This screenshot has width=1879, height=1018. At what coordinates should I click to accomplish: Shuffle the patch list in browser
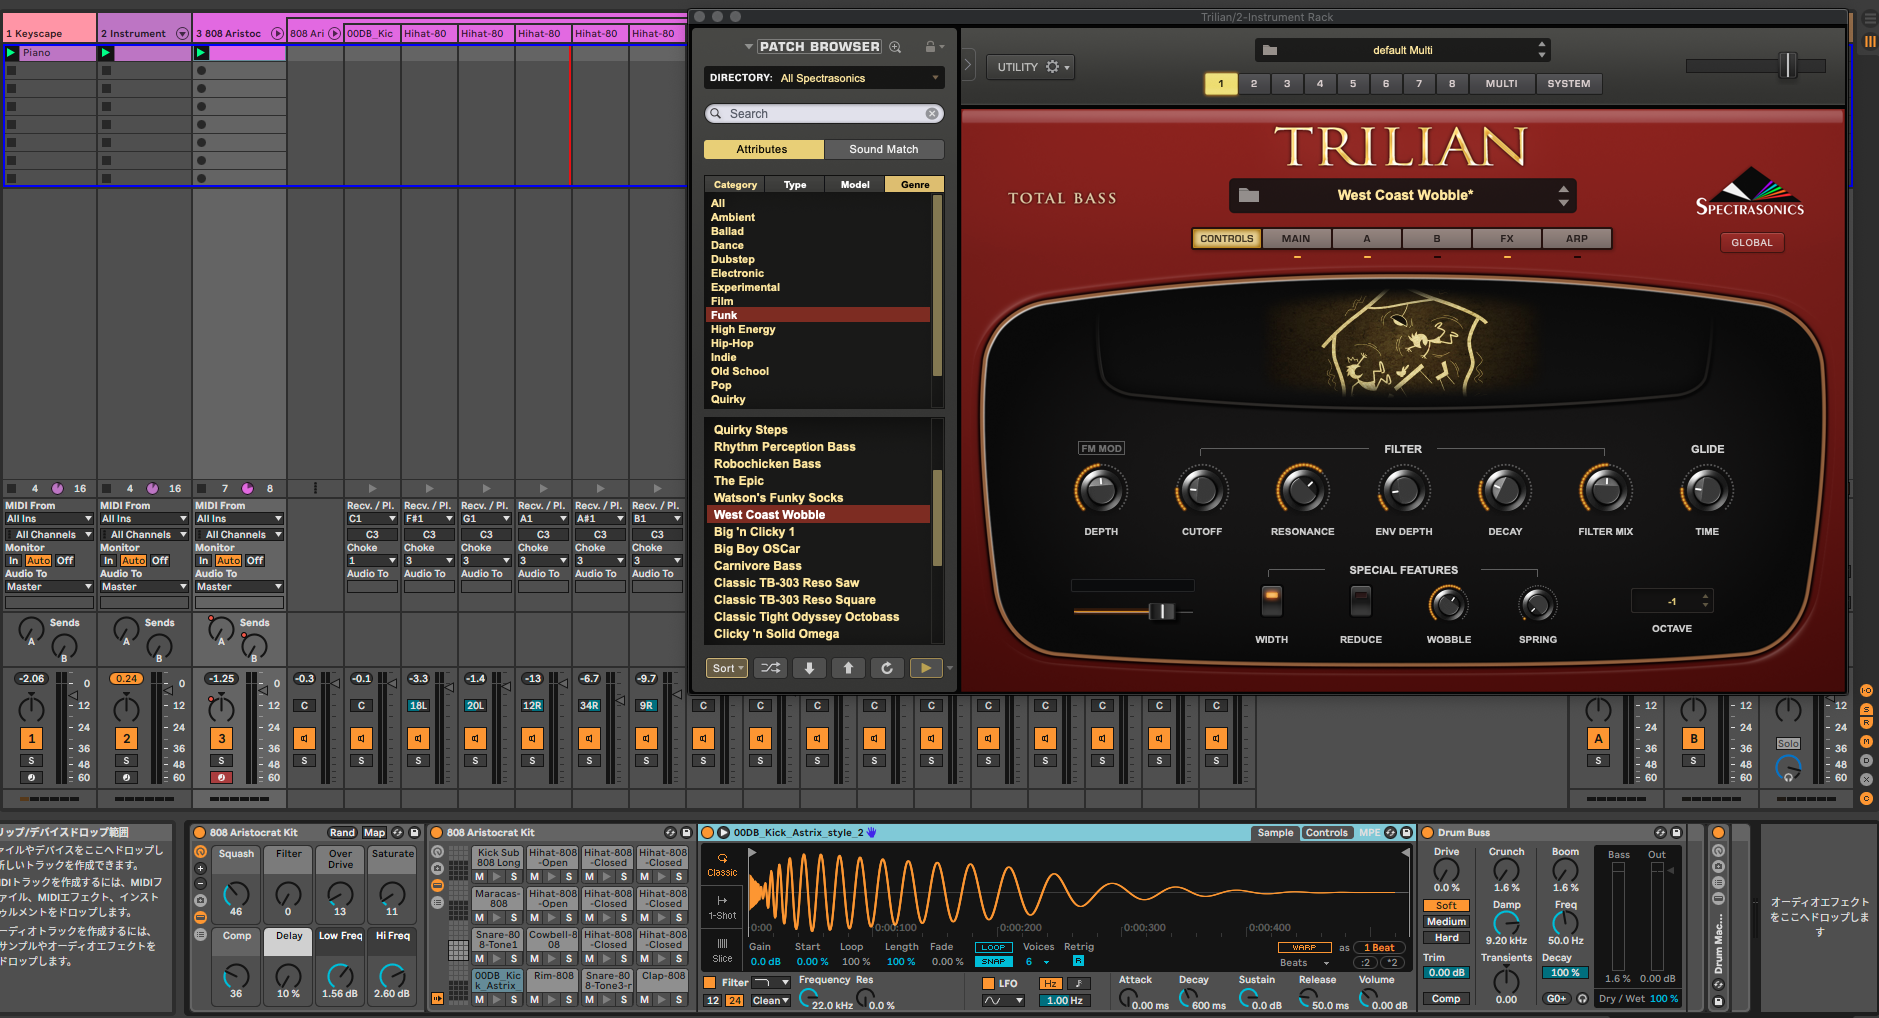[770, 668]
